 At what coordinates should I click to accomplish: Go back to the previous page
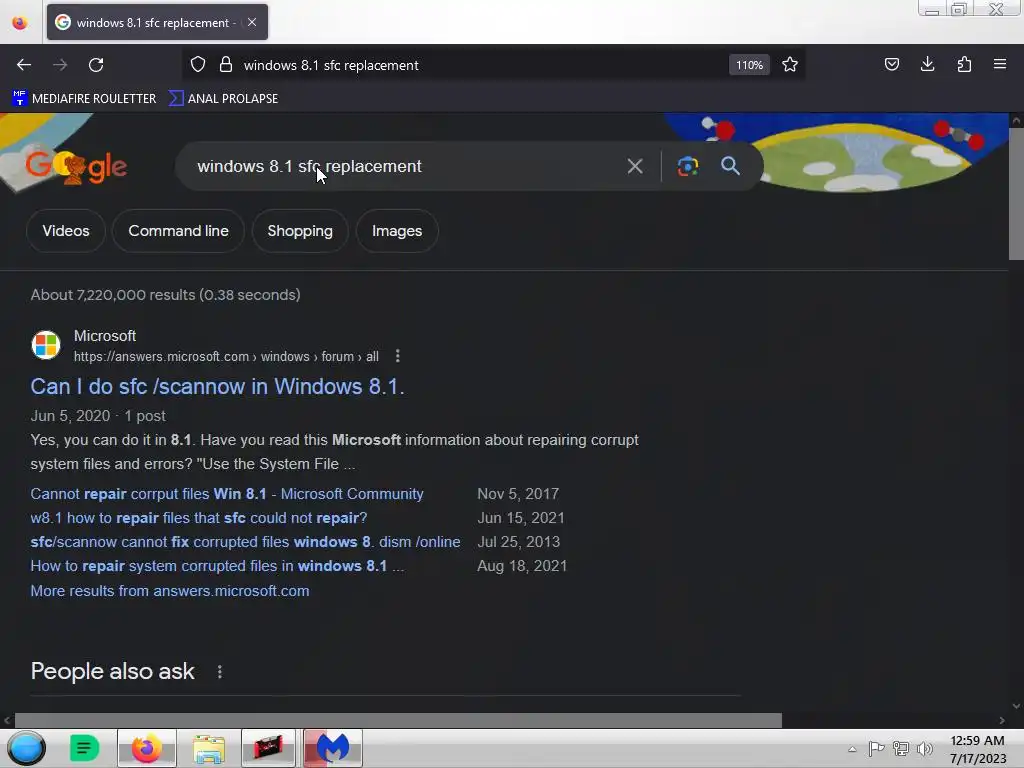(24, 65)
